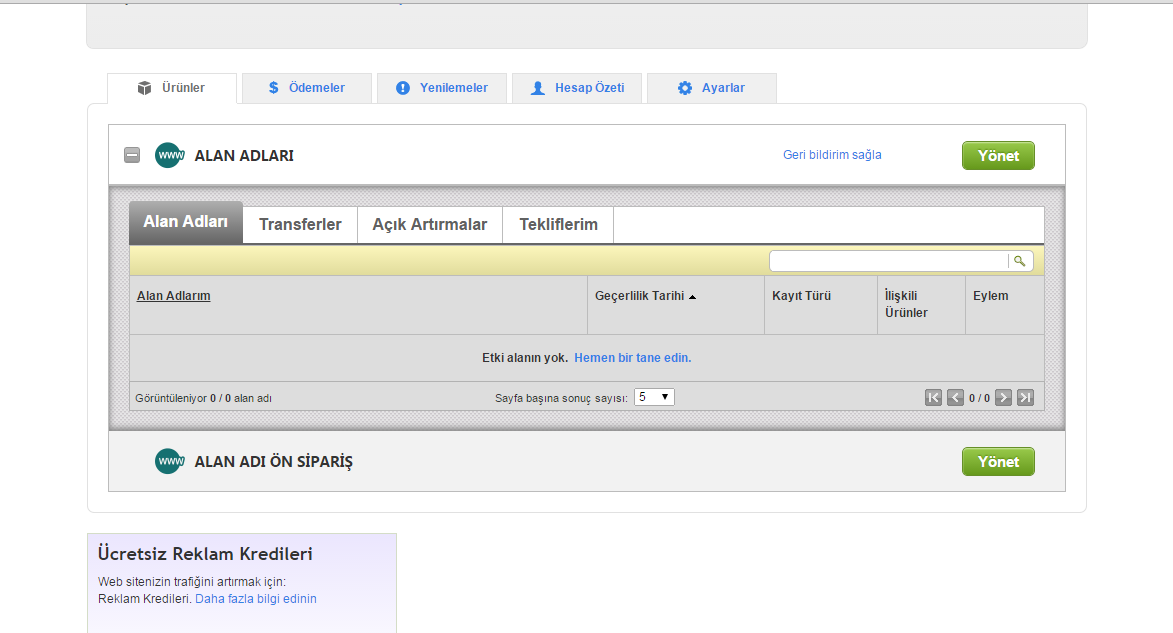
Task: Click the sort arrow beside Geçerlilik Tarihi
Action: pos(693,297)
